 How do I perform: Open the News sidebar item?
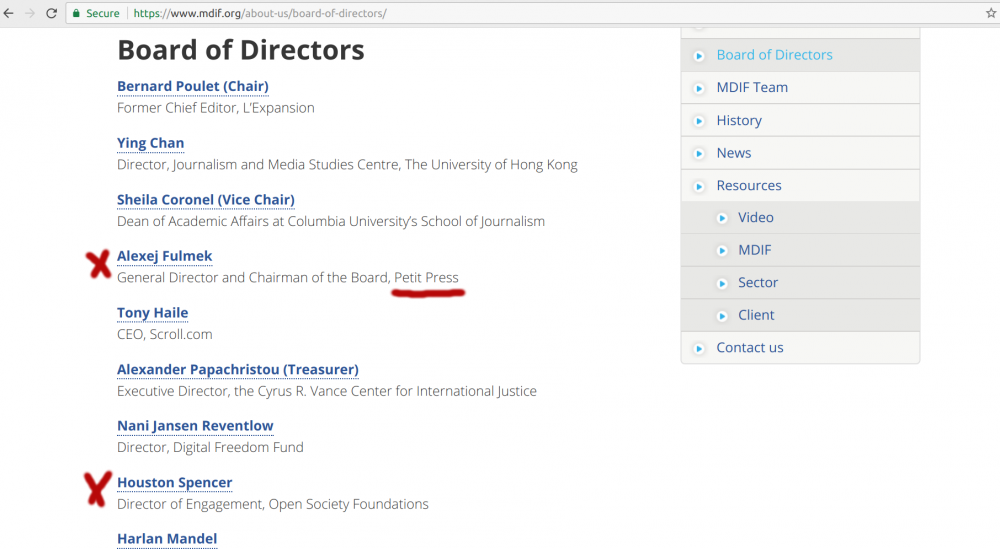pos(733,153)
